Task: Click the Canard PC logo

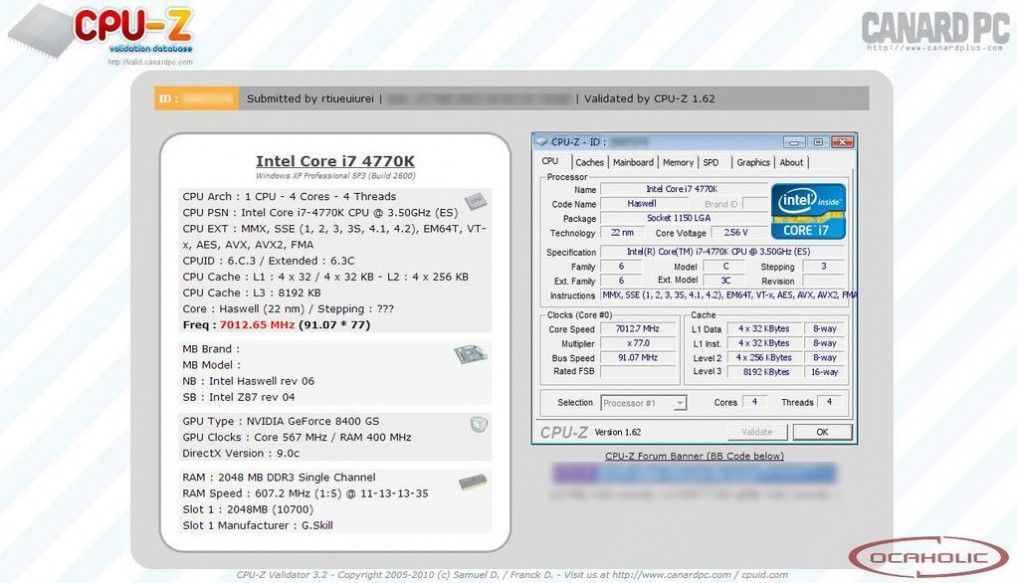Action: [x=936, y=31]
